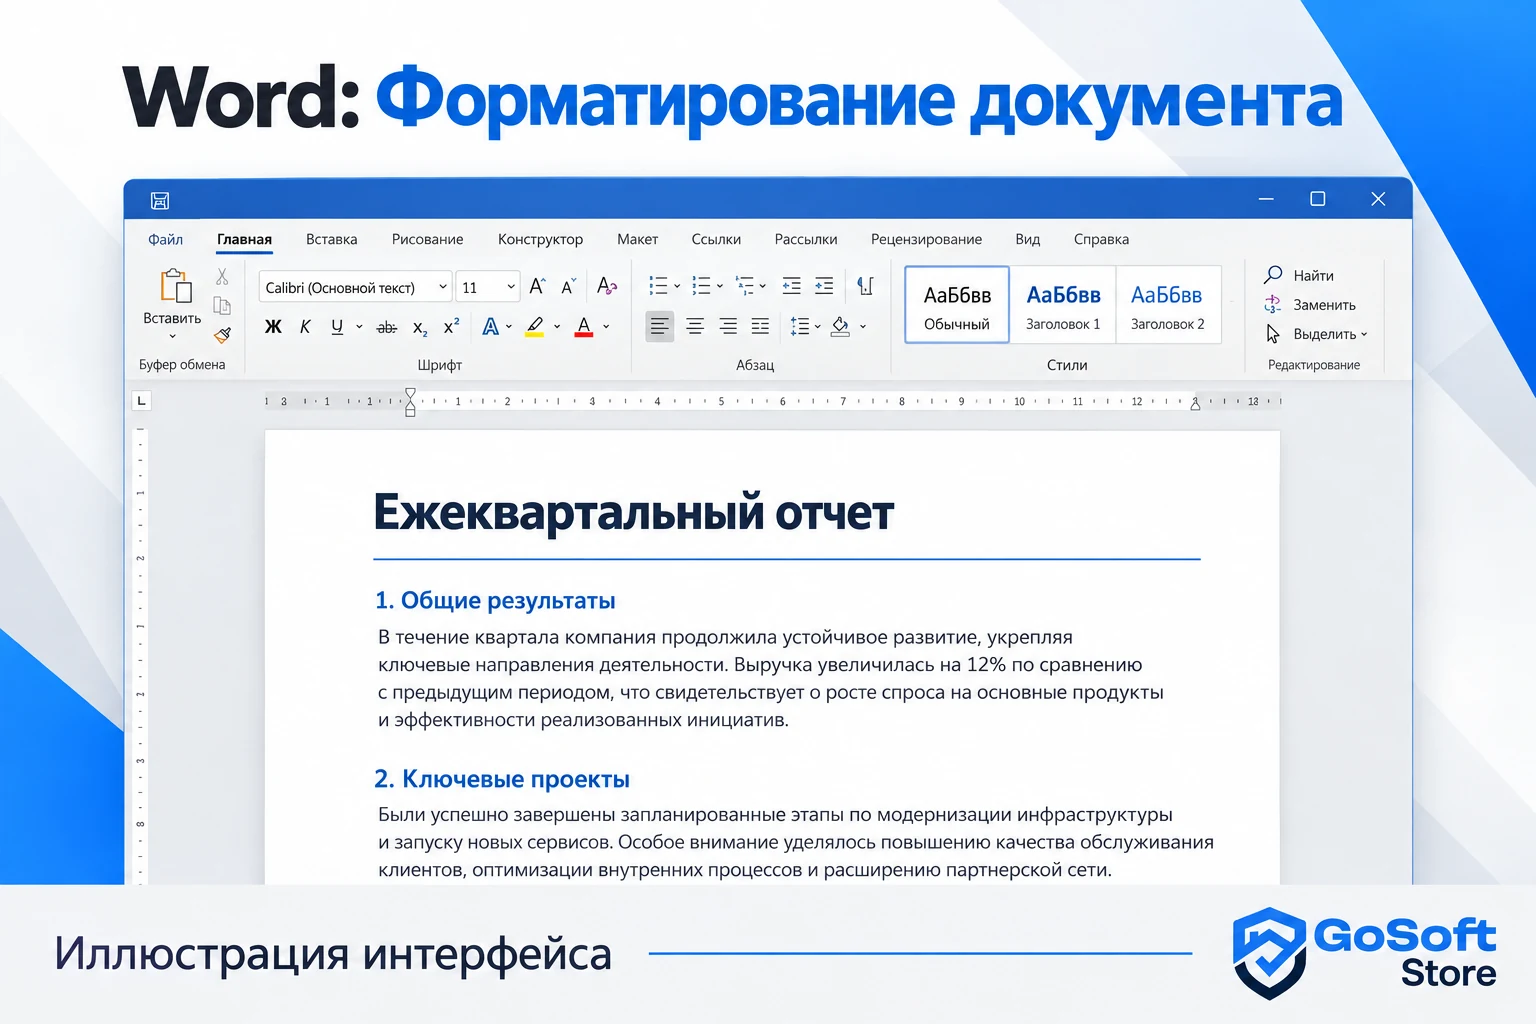Click the Copy icon in clipboard group

click(x=222, y=305)
